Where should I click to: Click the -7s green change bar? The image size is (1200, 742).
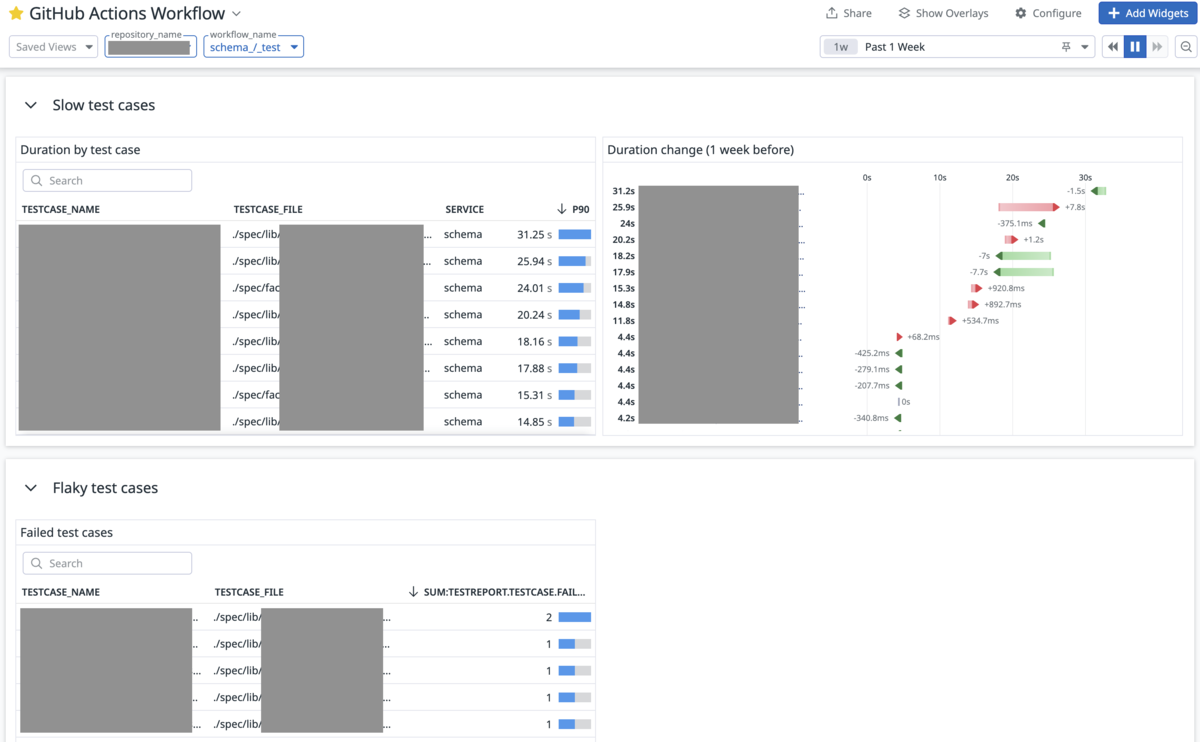tap(1023, 256)
